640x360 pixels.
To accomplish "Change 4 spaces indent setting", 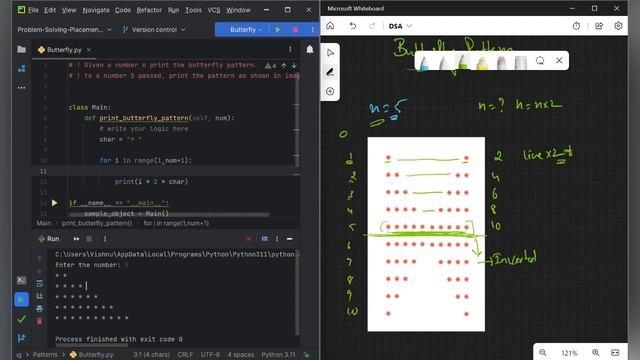I will point(241,354).
